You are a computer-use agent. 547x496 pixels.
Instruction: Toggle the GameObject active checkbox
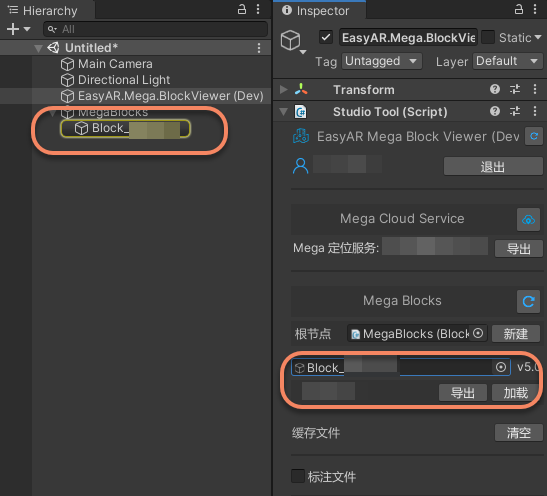(326, 37)
